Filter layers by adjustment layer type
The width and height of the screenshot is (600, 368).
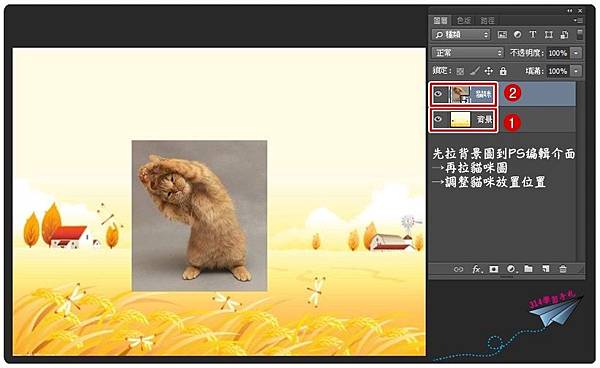tap(517, 34)
